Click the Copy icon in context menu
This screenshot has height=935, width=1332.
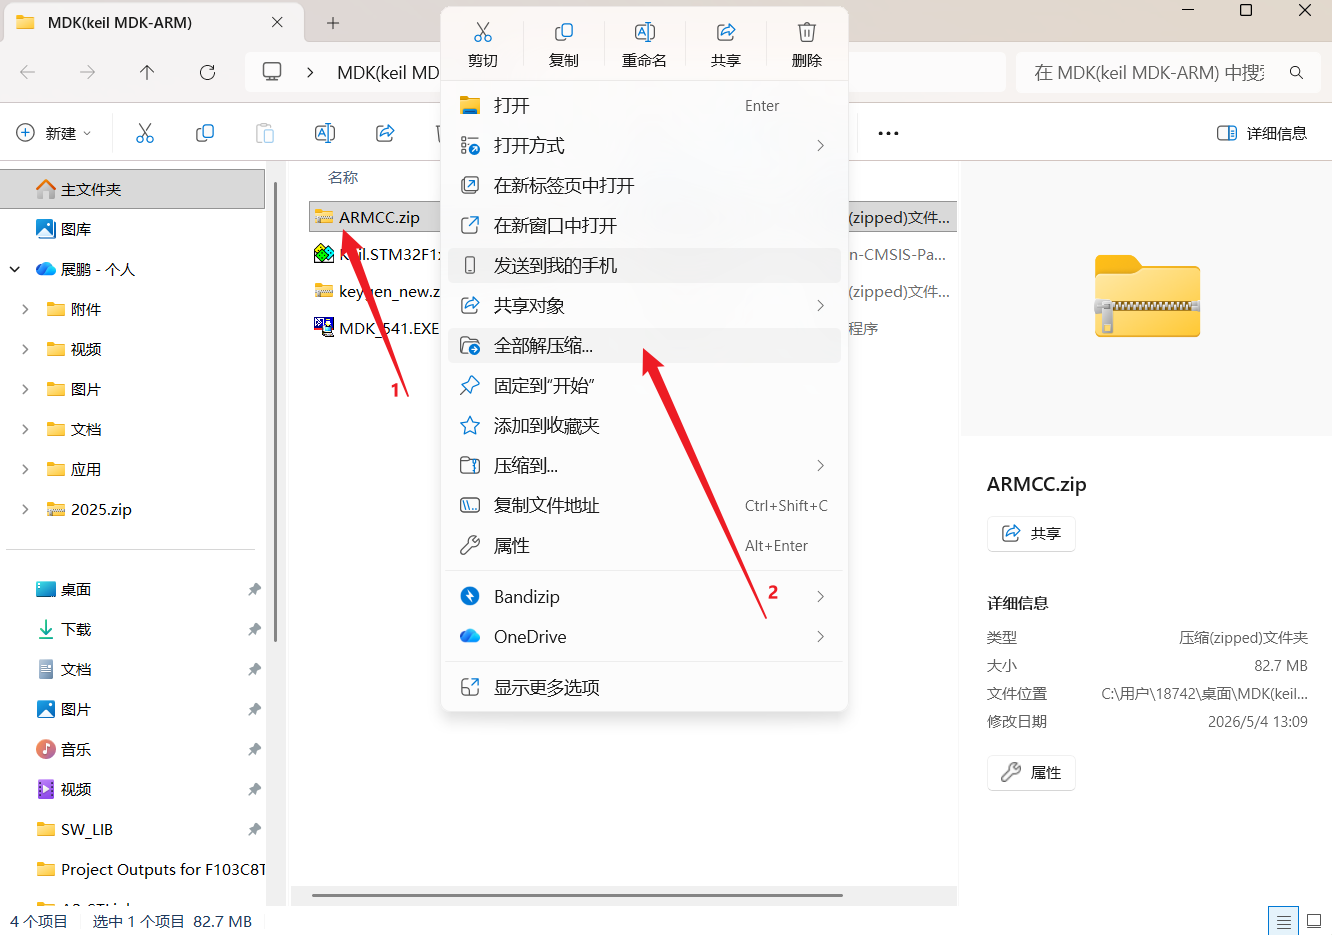[564, 33]
